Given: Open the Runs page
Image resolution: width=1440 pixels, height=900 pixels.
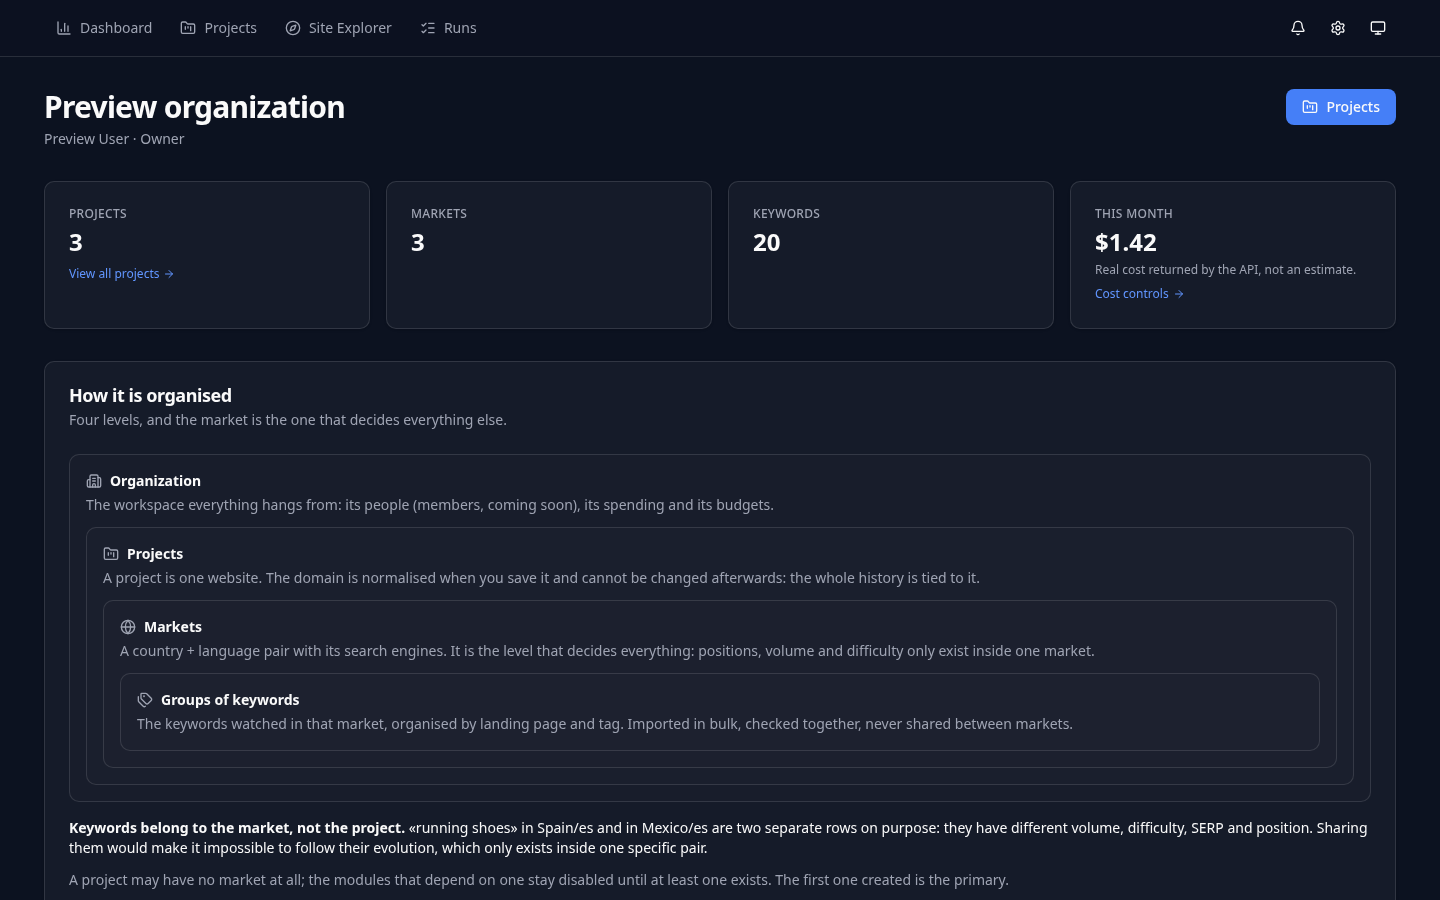Looking at the screenshot, I should [x=448, y=28].
